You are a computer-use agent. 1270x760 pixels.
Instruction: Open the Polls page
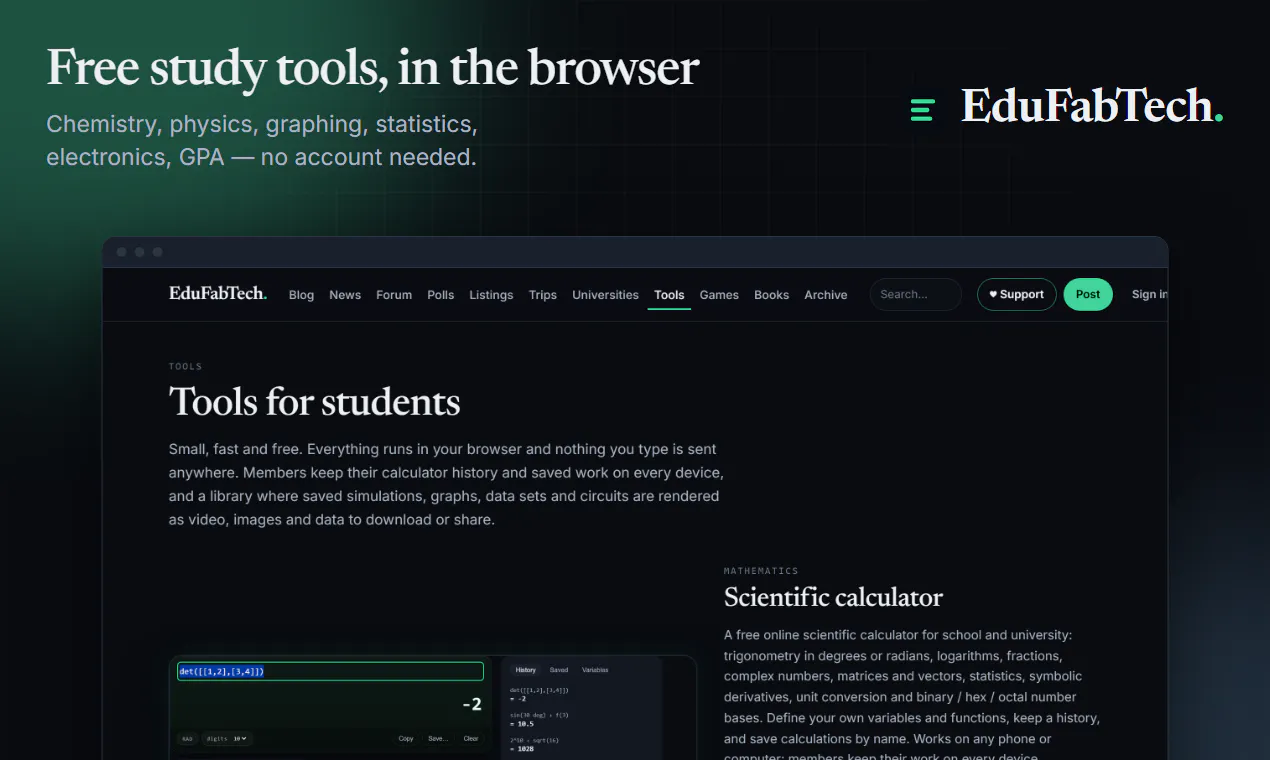(x=440, y=295)
